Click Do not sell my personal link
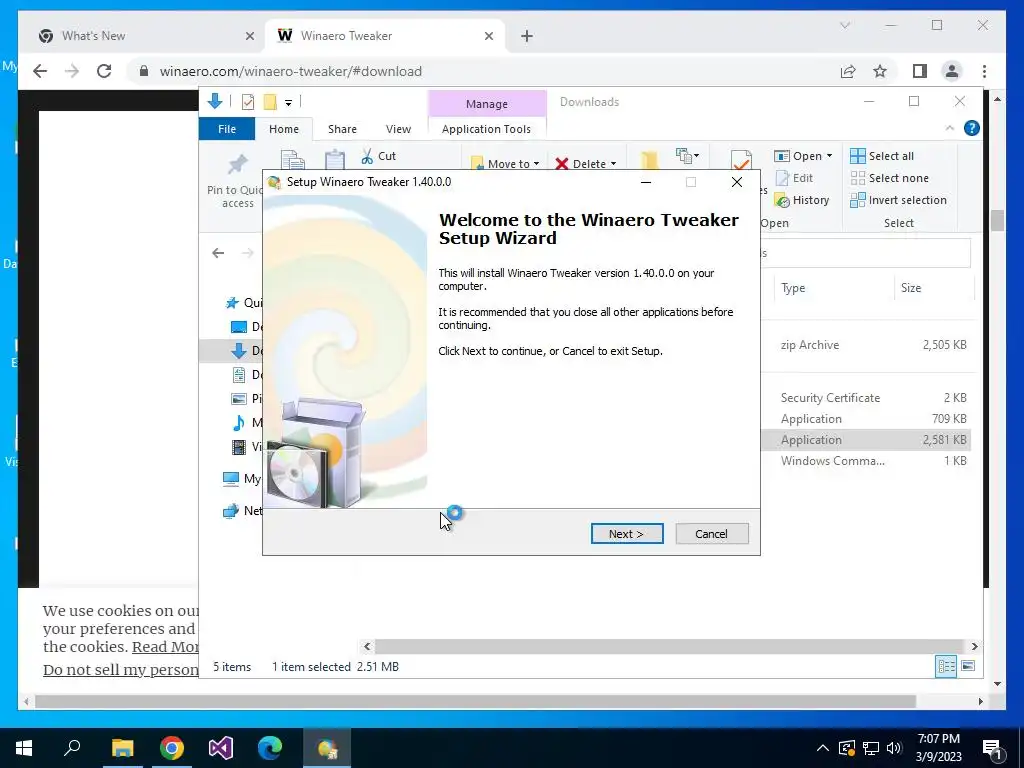Image resolution: width=1024 pixels, height=768 pixels. click(121, 669)
